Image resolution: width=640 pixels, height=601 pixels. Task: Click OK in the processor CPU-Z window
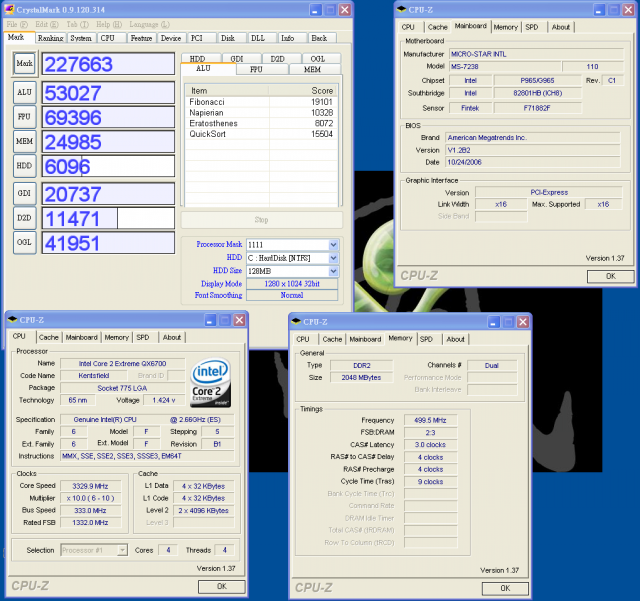point(222,586)
